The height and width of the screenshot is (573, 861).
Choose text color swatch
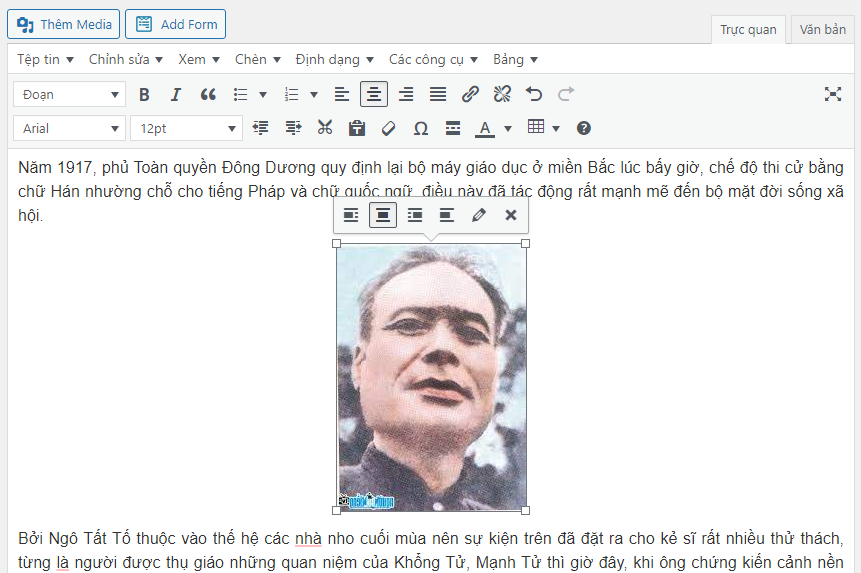click(x=484, y=128)
